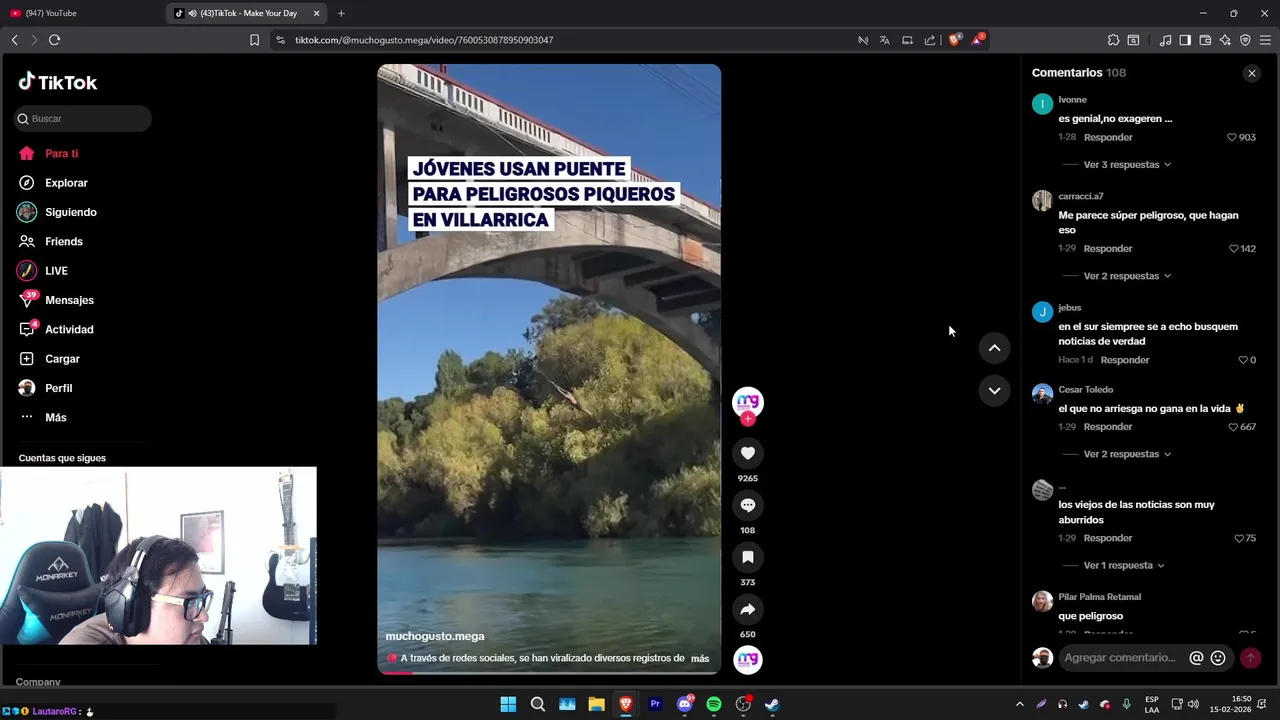
Task: Bookmark this page in address bar
Action: tap(254, 40)
